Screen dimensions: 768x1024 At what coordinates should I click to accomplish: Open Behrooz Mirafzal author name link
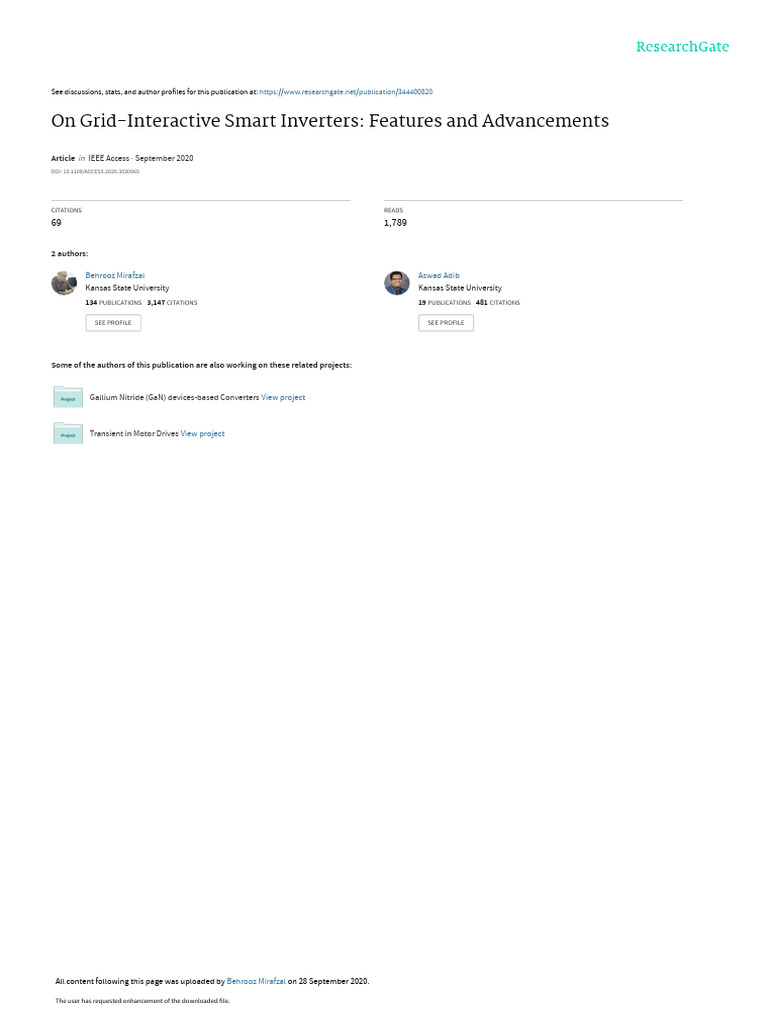pos(115,276)
